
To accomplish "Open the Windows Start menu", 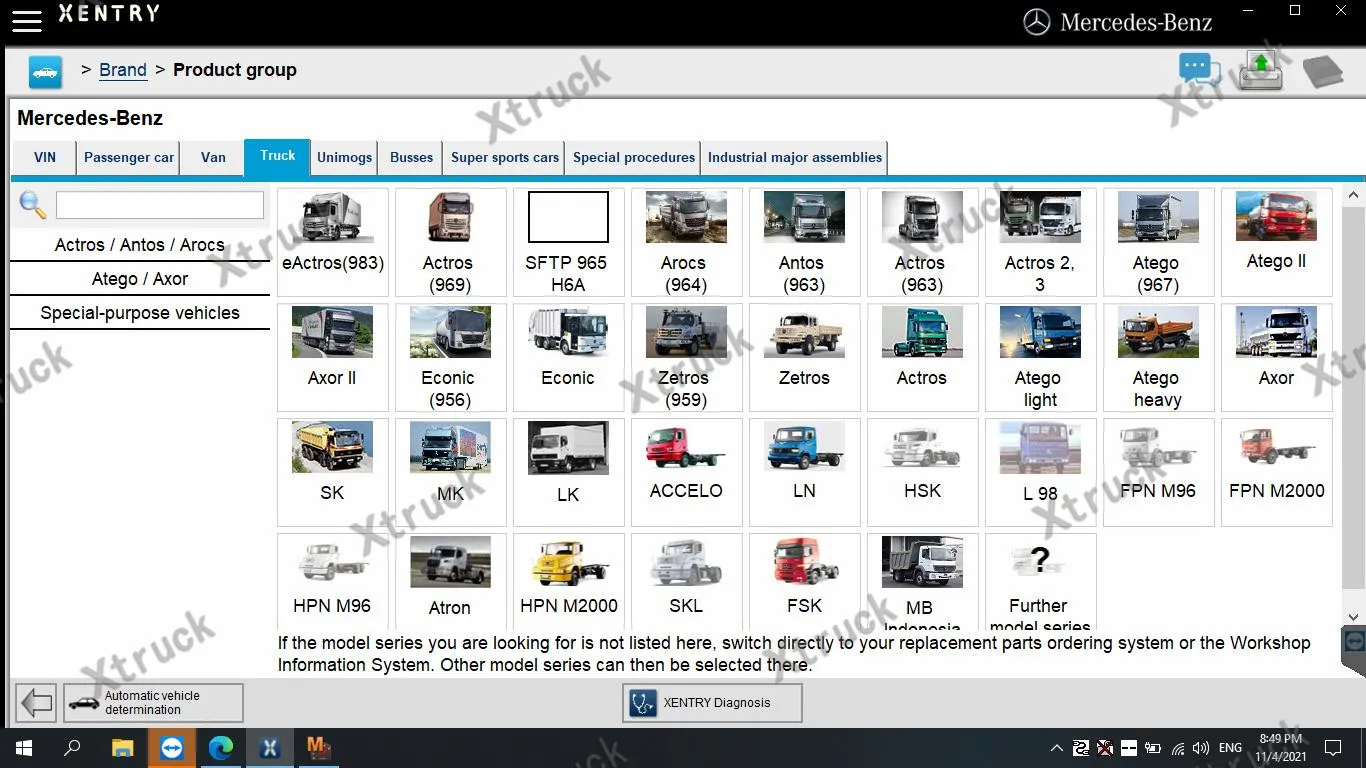I will click(23, 748).
